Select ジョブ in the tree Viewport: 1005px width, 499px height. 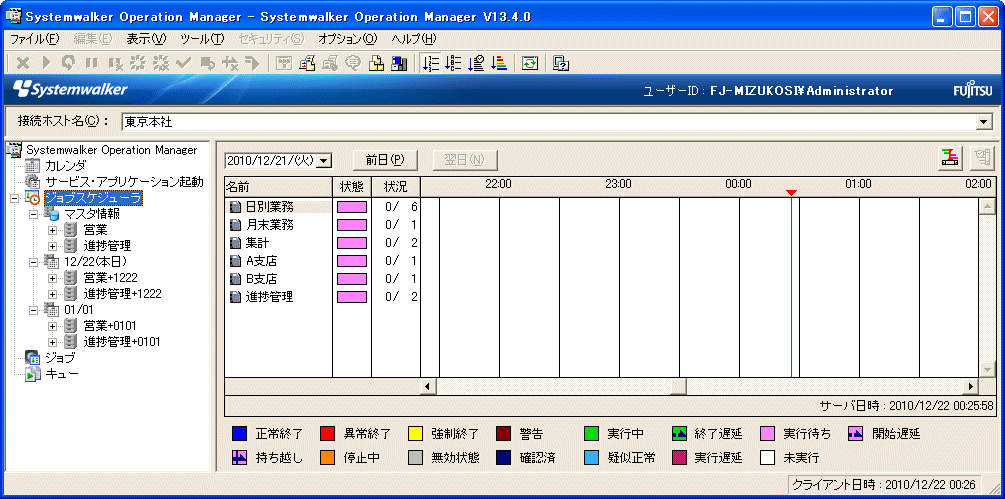60,358
